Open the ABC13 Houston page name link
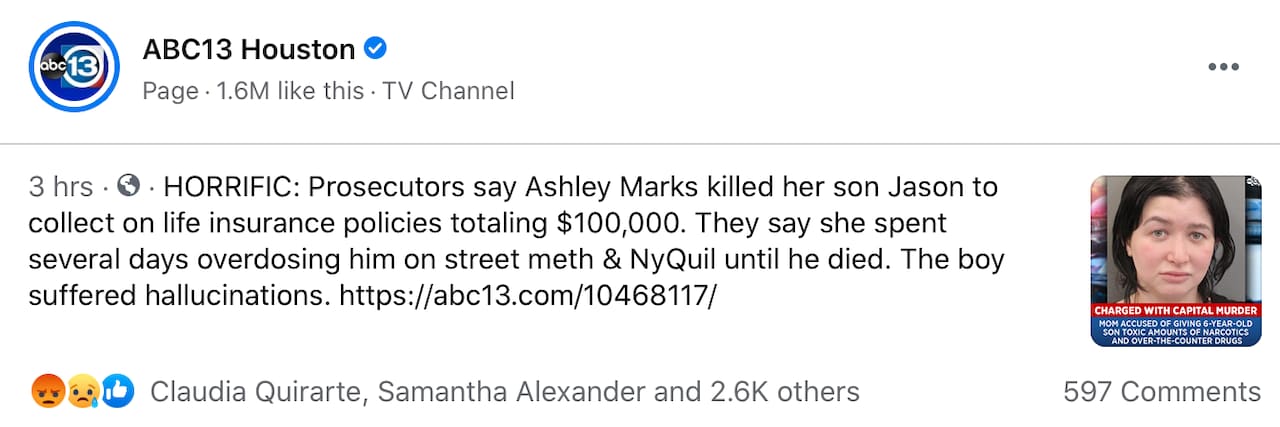This screenshot has height=427, width=1280. (x=248, y=49)
